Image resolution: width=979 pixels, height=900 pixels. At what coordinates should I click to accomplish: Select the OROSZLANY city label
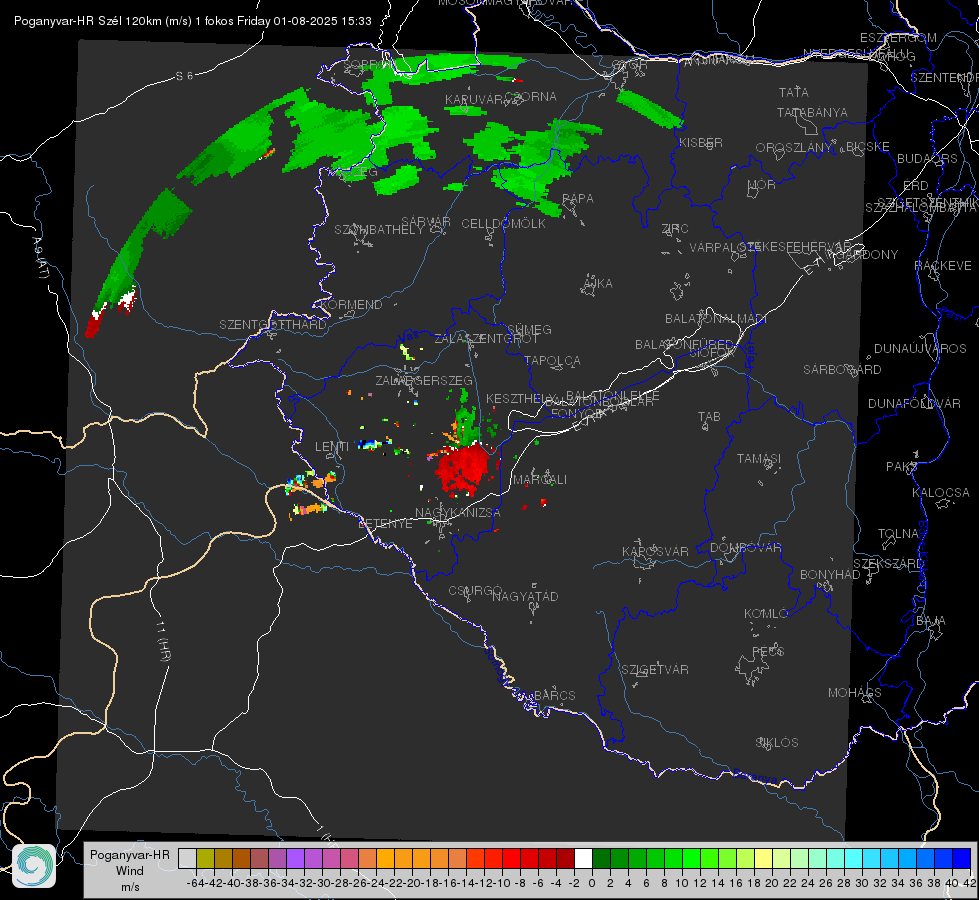coord(794,147)
